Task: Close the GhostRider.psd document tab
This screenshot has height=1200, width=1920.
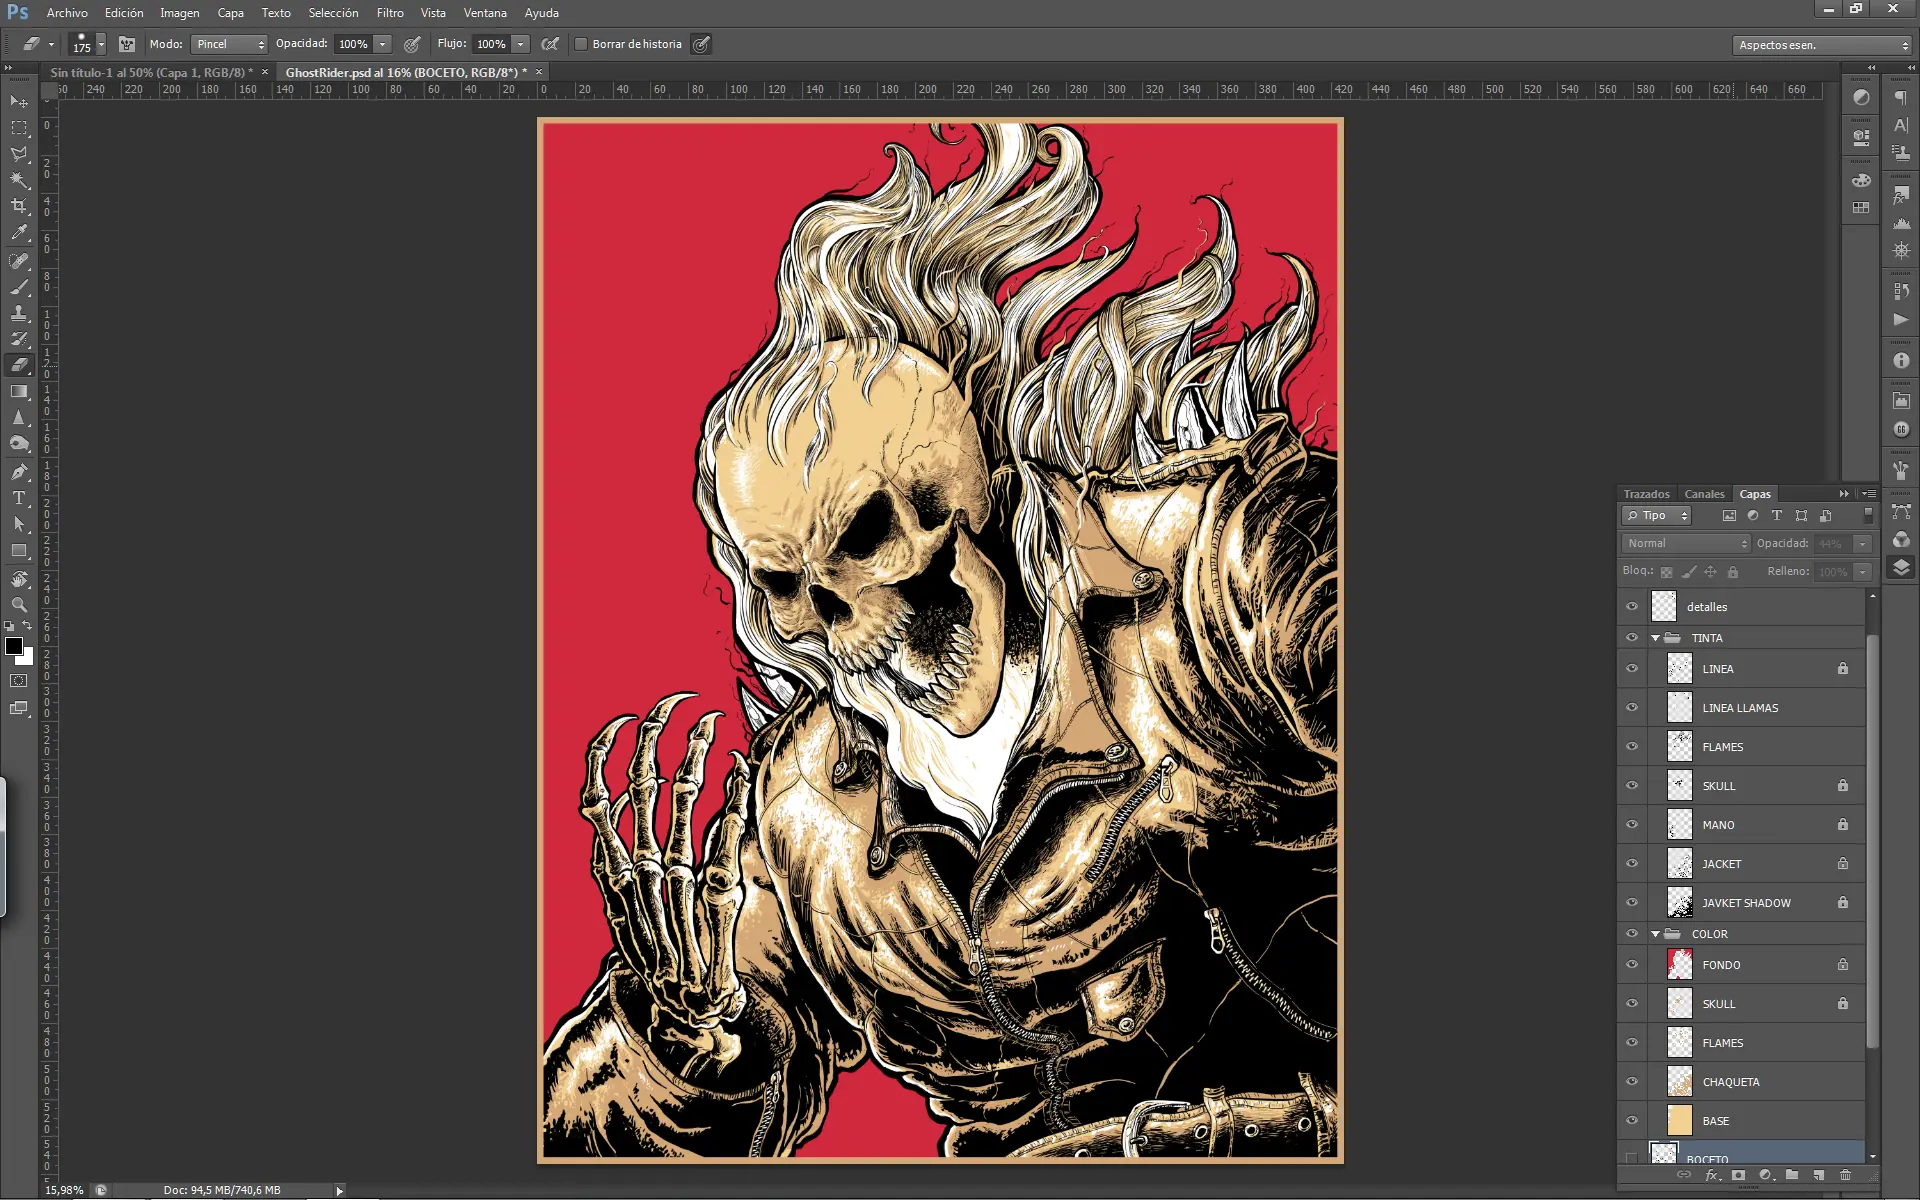Action: click(x=539, y=72)
